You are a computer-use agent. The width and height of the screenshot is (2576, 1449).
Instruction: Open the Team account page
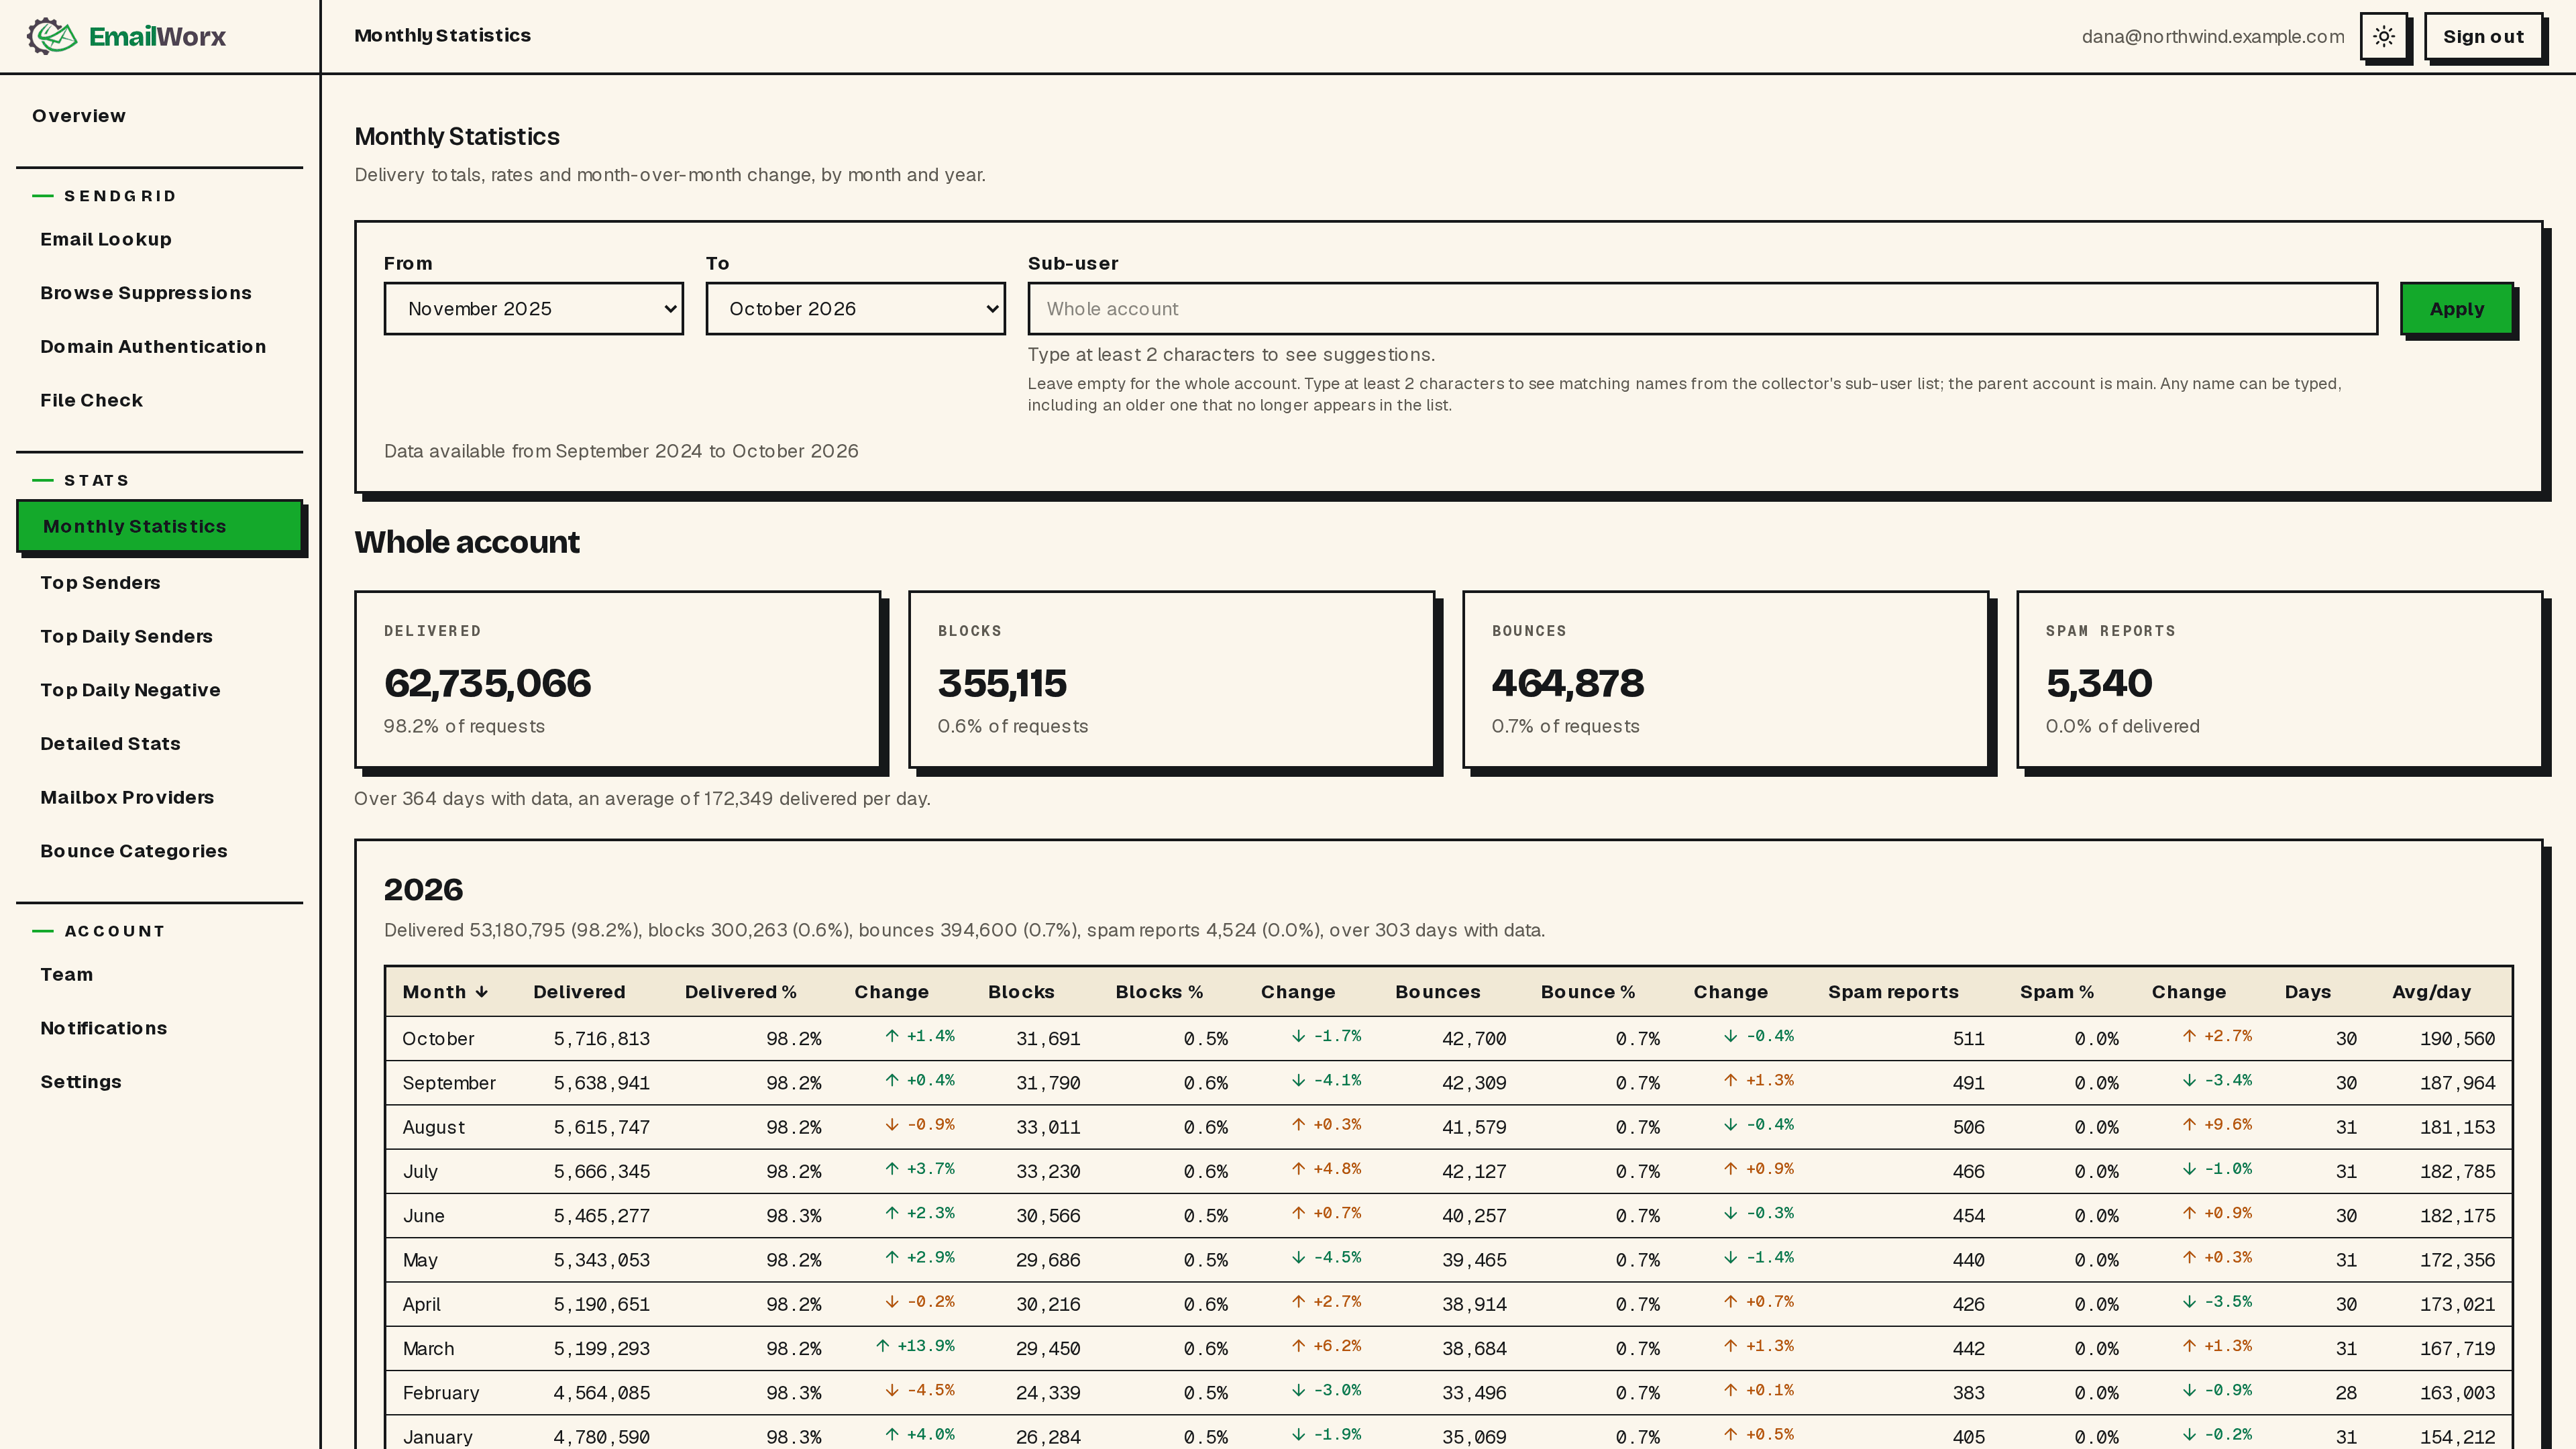point(66,974)
